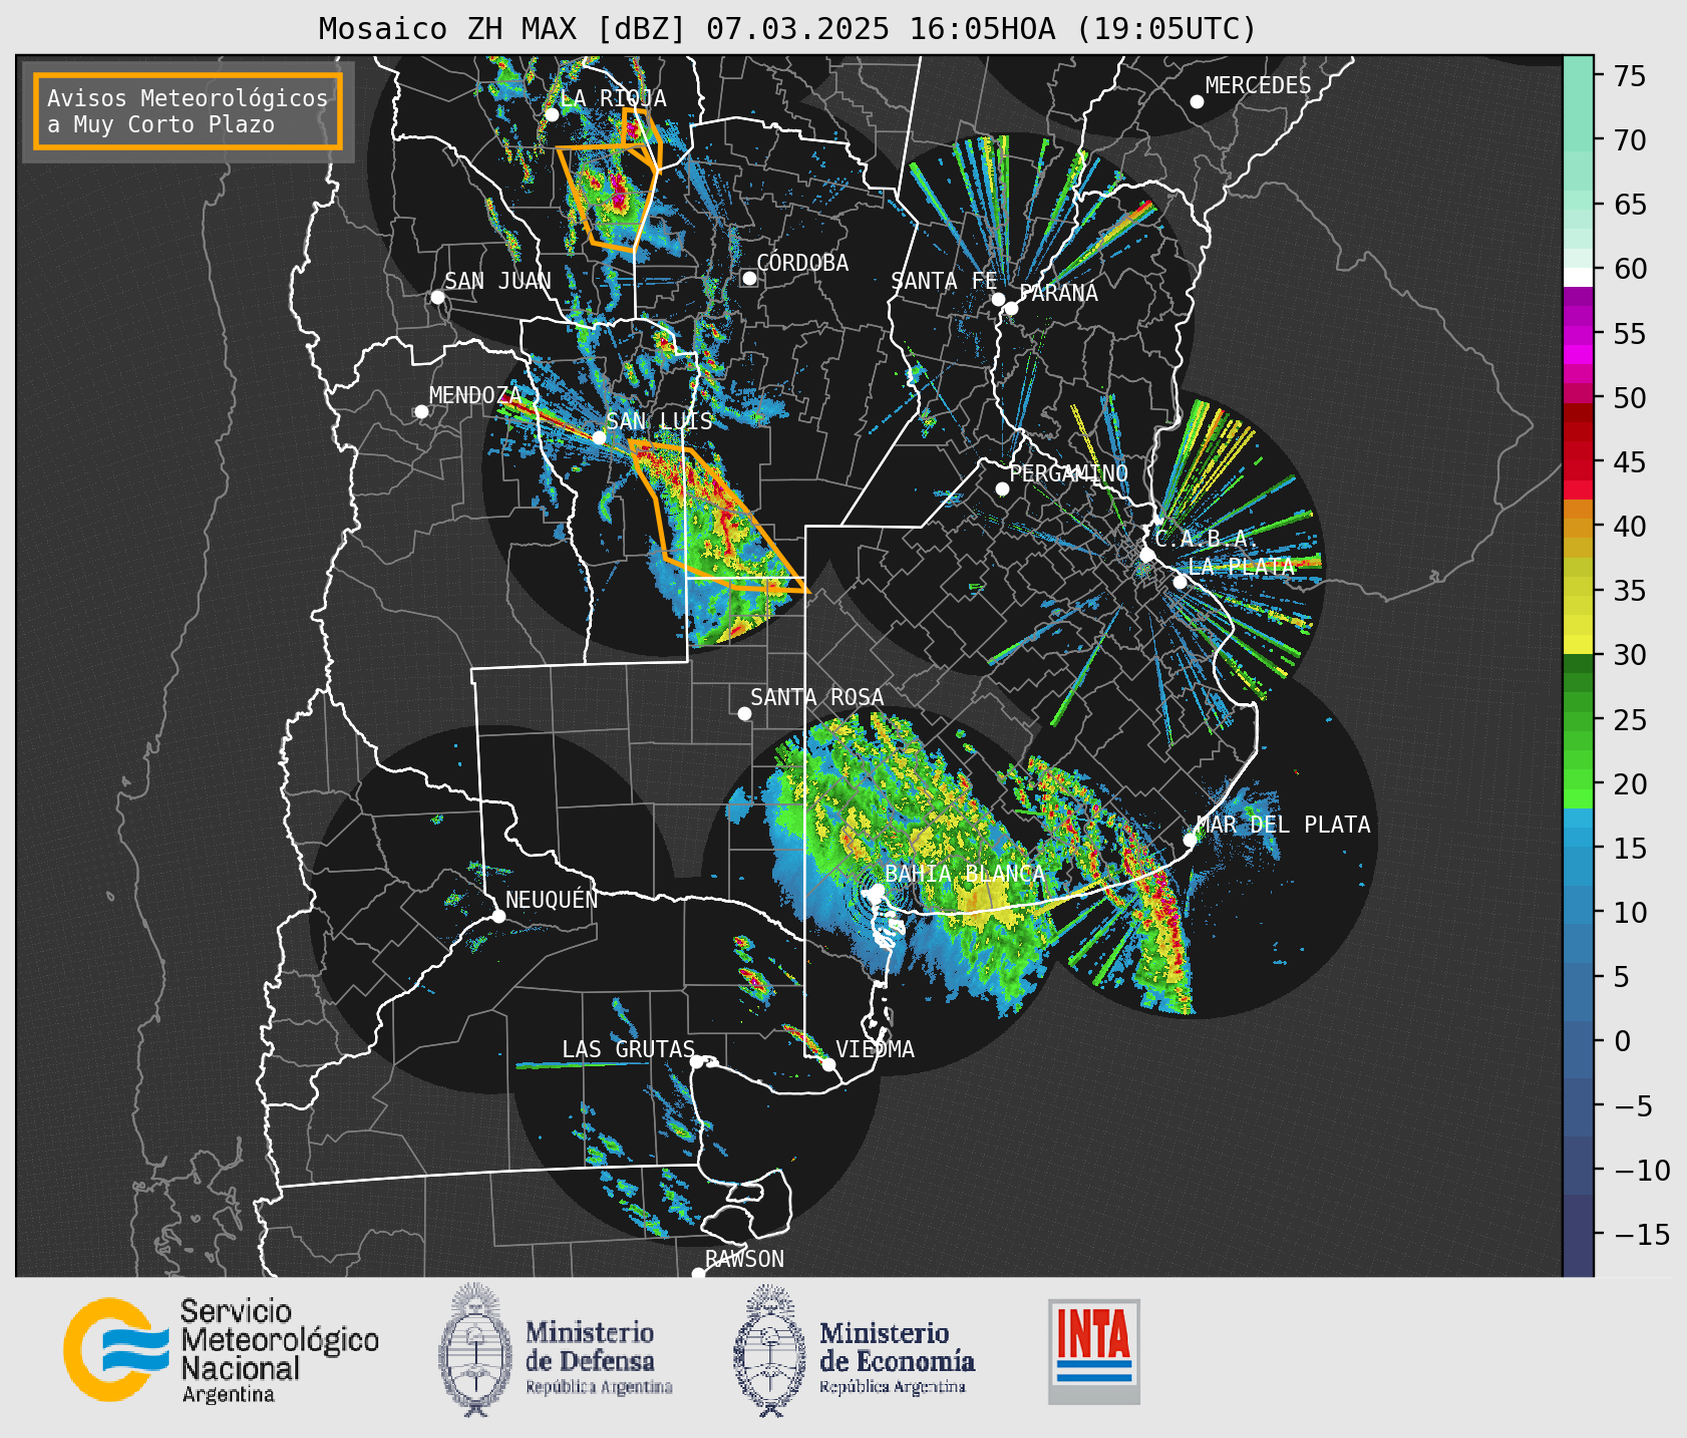This screenshot has height=1438, width=1687.
Task: Click the Servicio Meteorológico Nacional text
Action: click(279, 1351)
